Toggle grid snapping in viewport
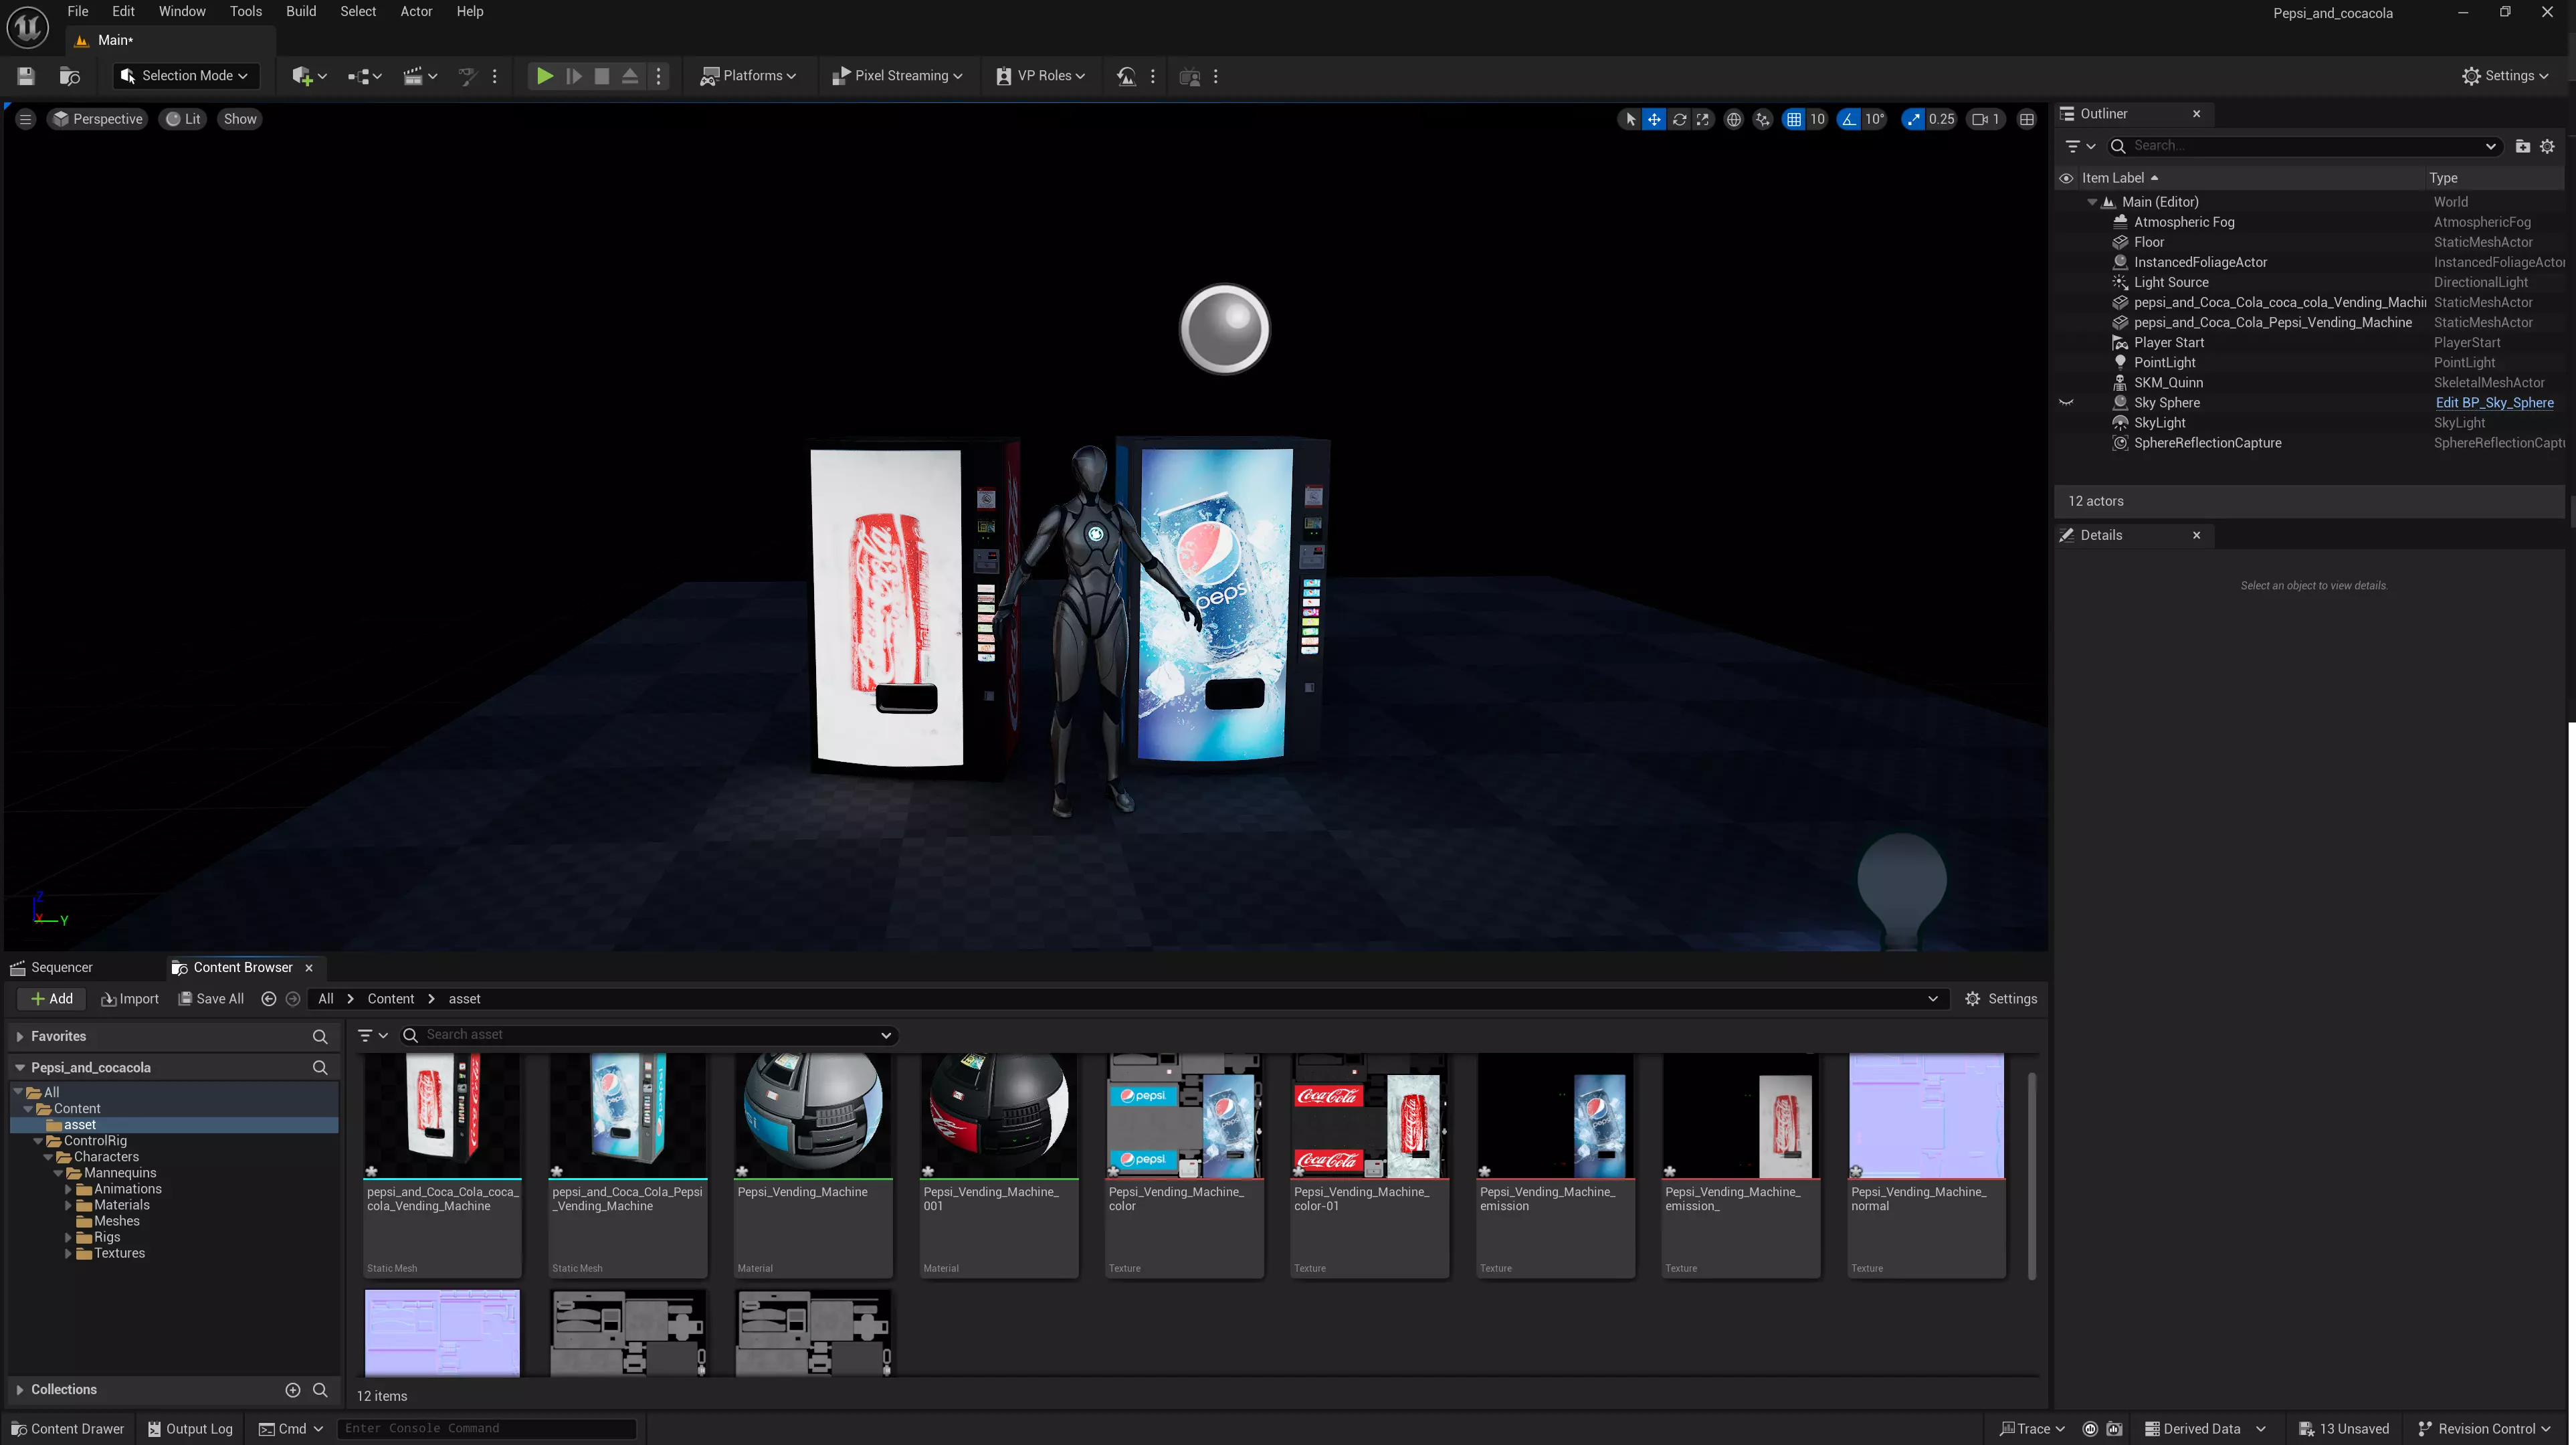The width and height of the screenshot is (2576, 1445). pos(1794,119)
